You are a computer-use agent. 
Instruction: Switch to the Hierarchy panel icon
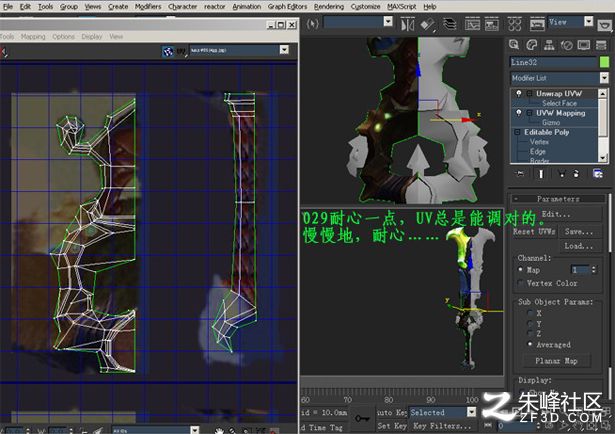[549, 45]
